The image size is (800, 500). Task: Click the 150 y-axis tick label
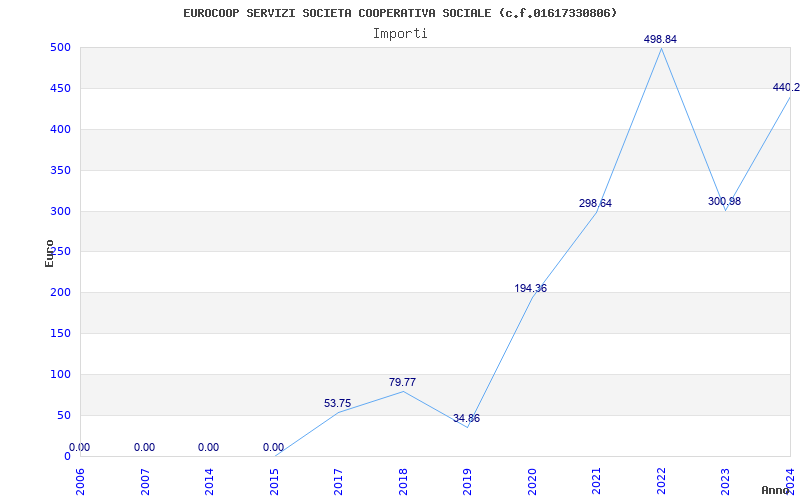60,333
